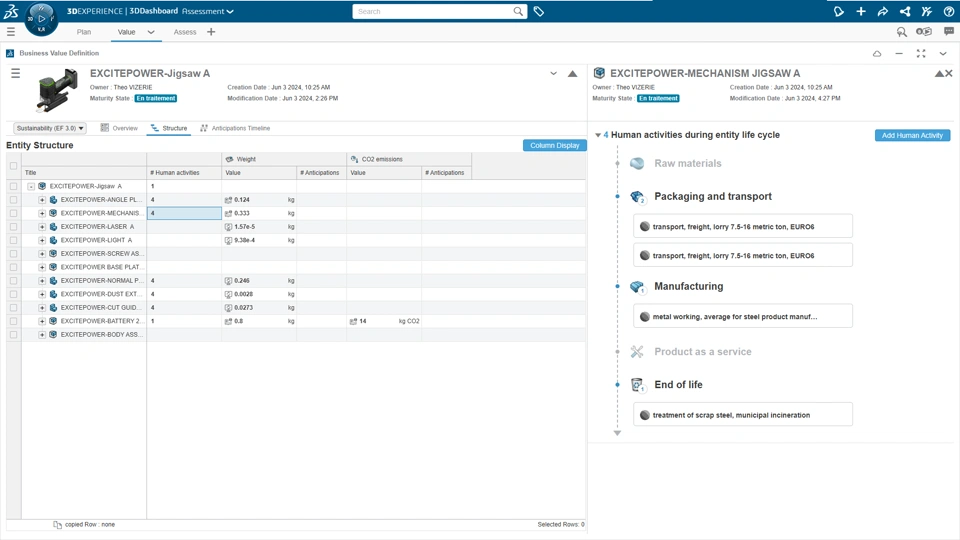The width and height of the screenshot is (960, 540).
Task: Click the Column Display button
Action: pos(555,145)
